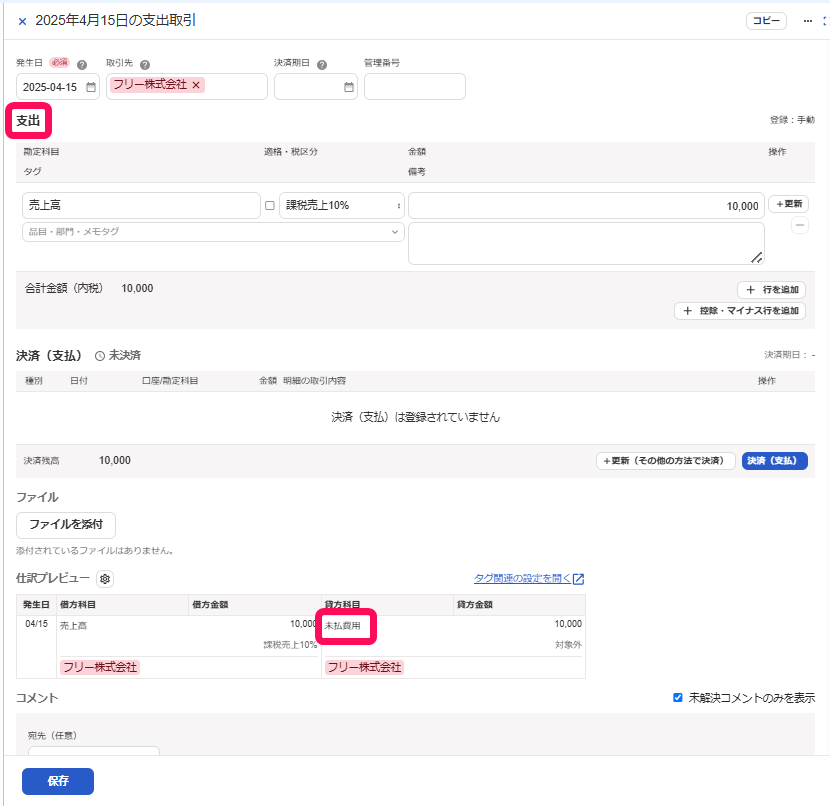The image size is (830, 806).
Task: Open the help icon next to 決済期日
Action: coord(322,65)
